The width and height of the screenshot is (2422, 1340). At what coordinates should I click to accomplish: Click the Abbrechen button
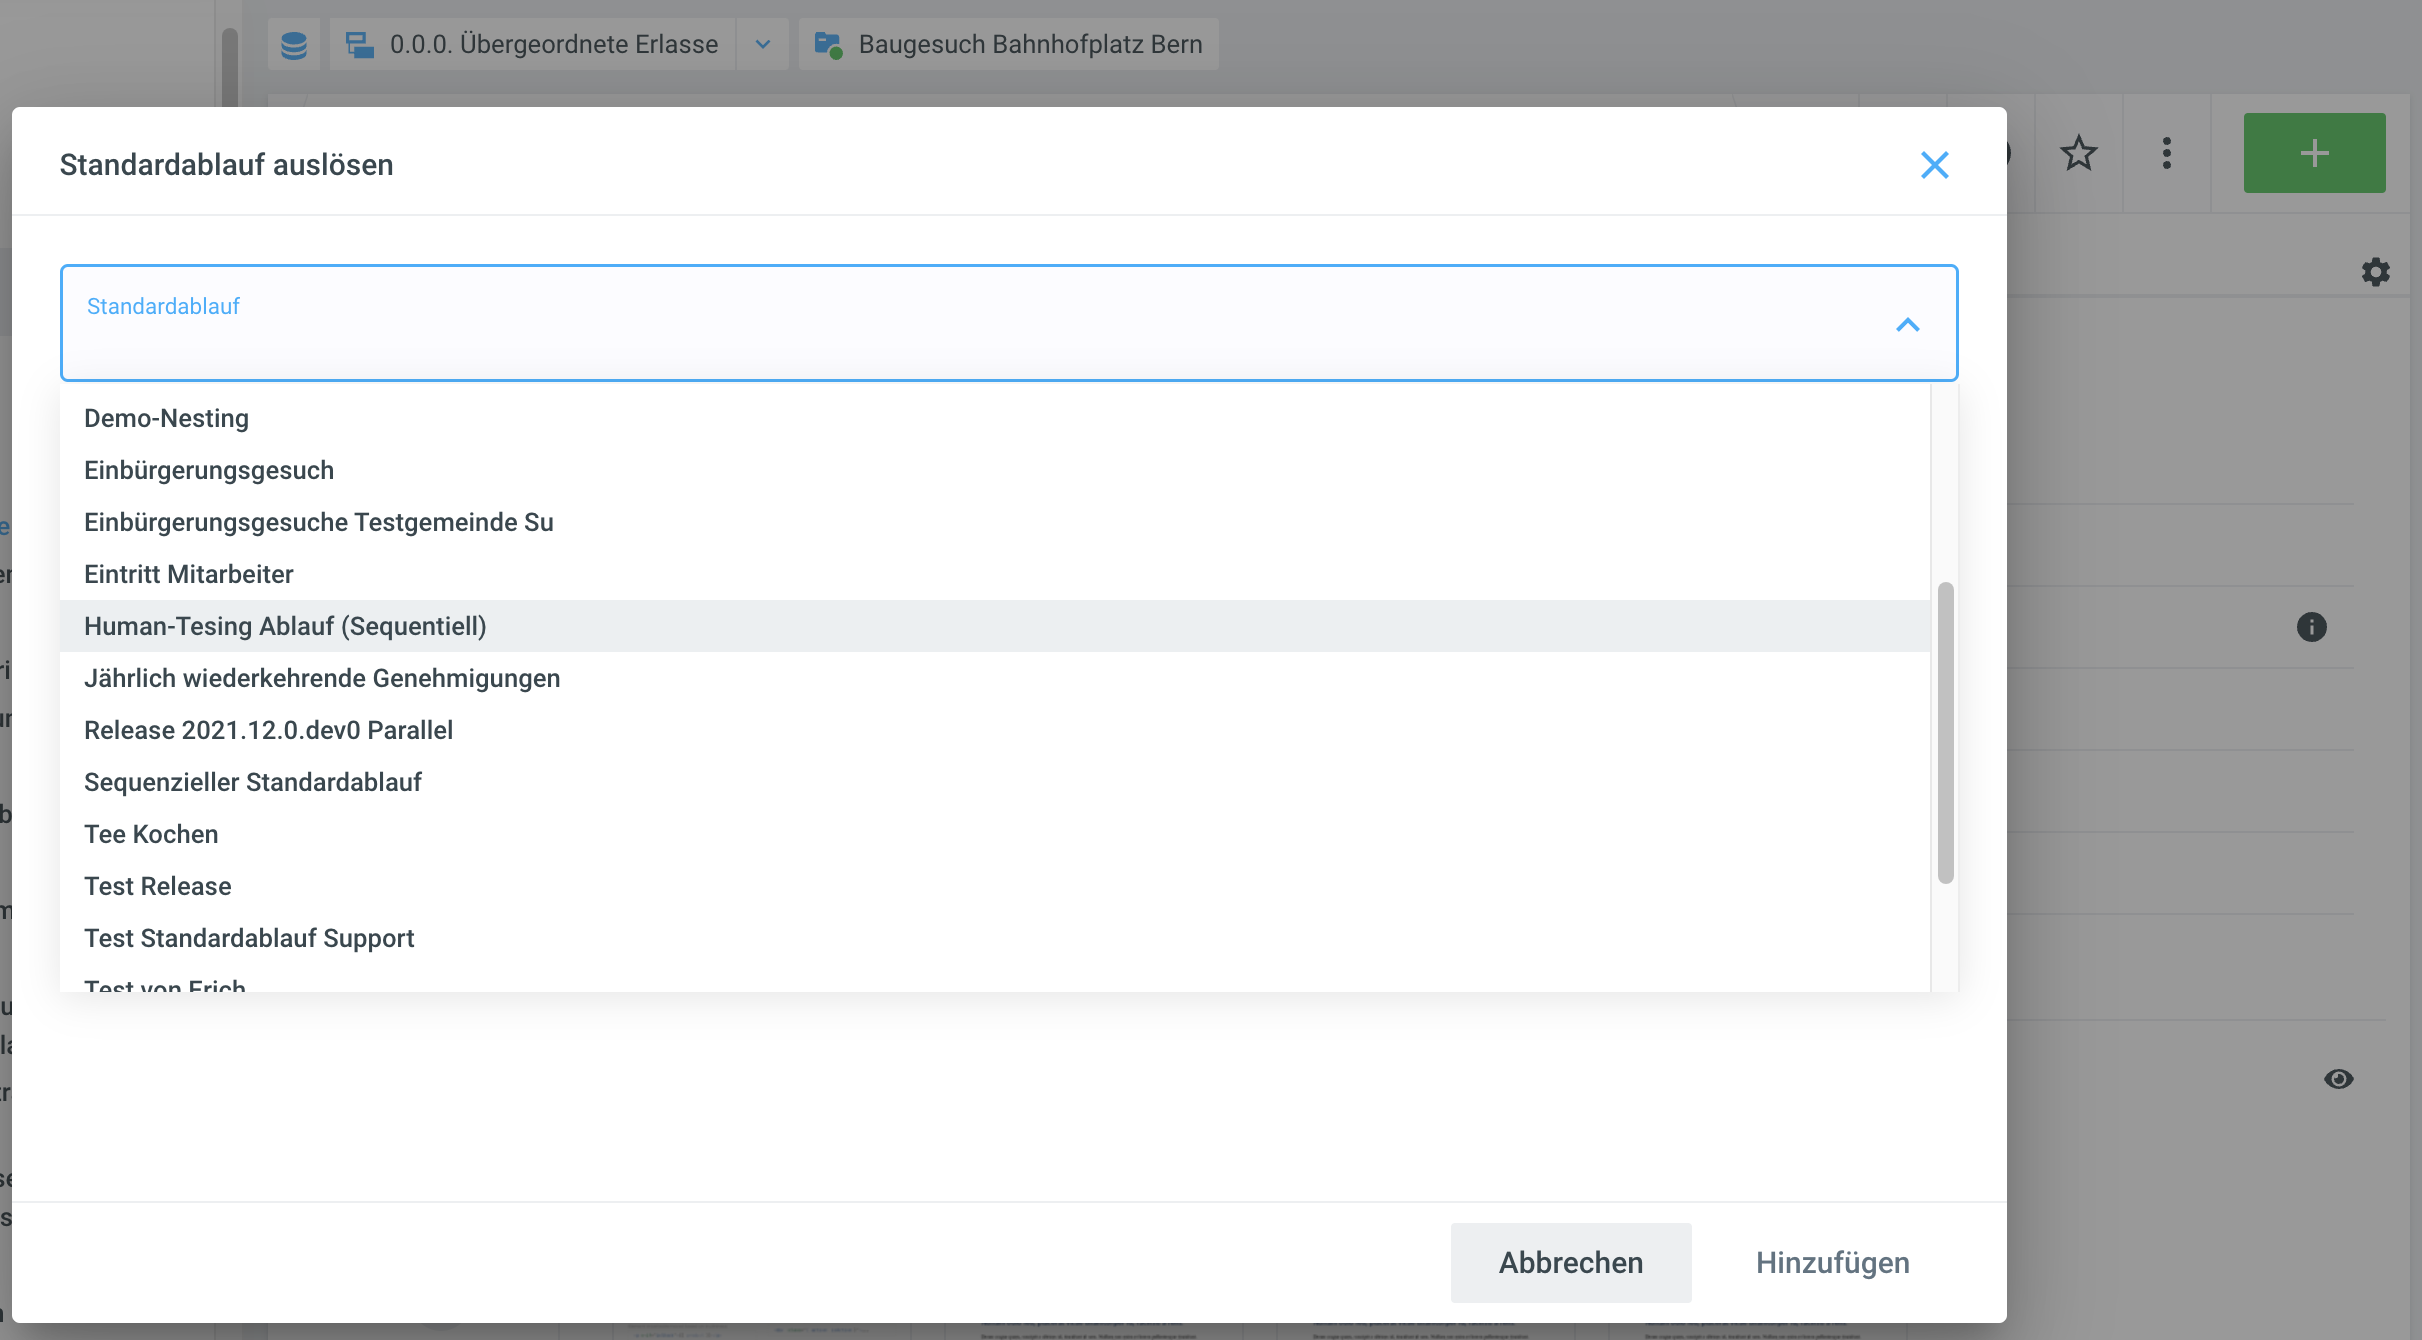click(x=1570, y=1262)
